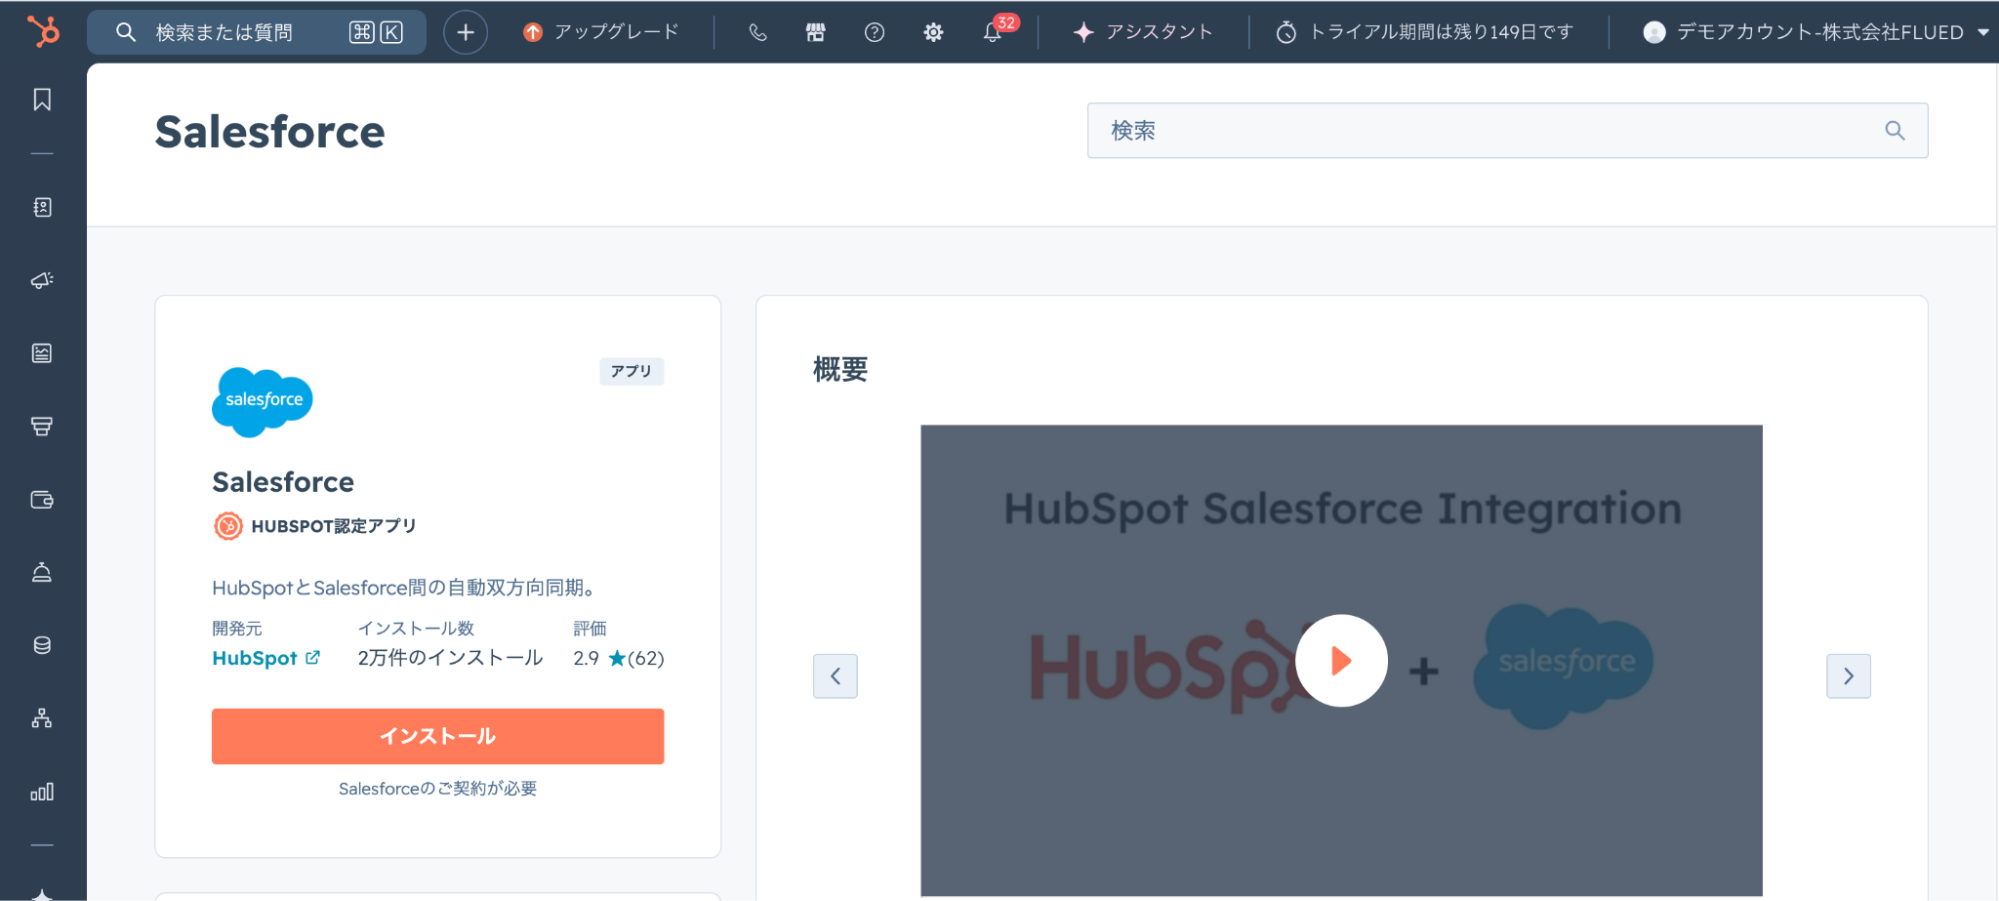Click the 概要 section heading
Viewport: 1999px width, 901px height.
click(x=840, y=370)
